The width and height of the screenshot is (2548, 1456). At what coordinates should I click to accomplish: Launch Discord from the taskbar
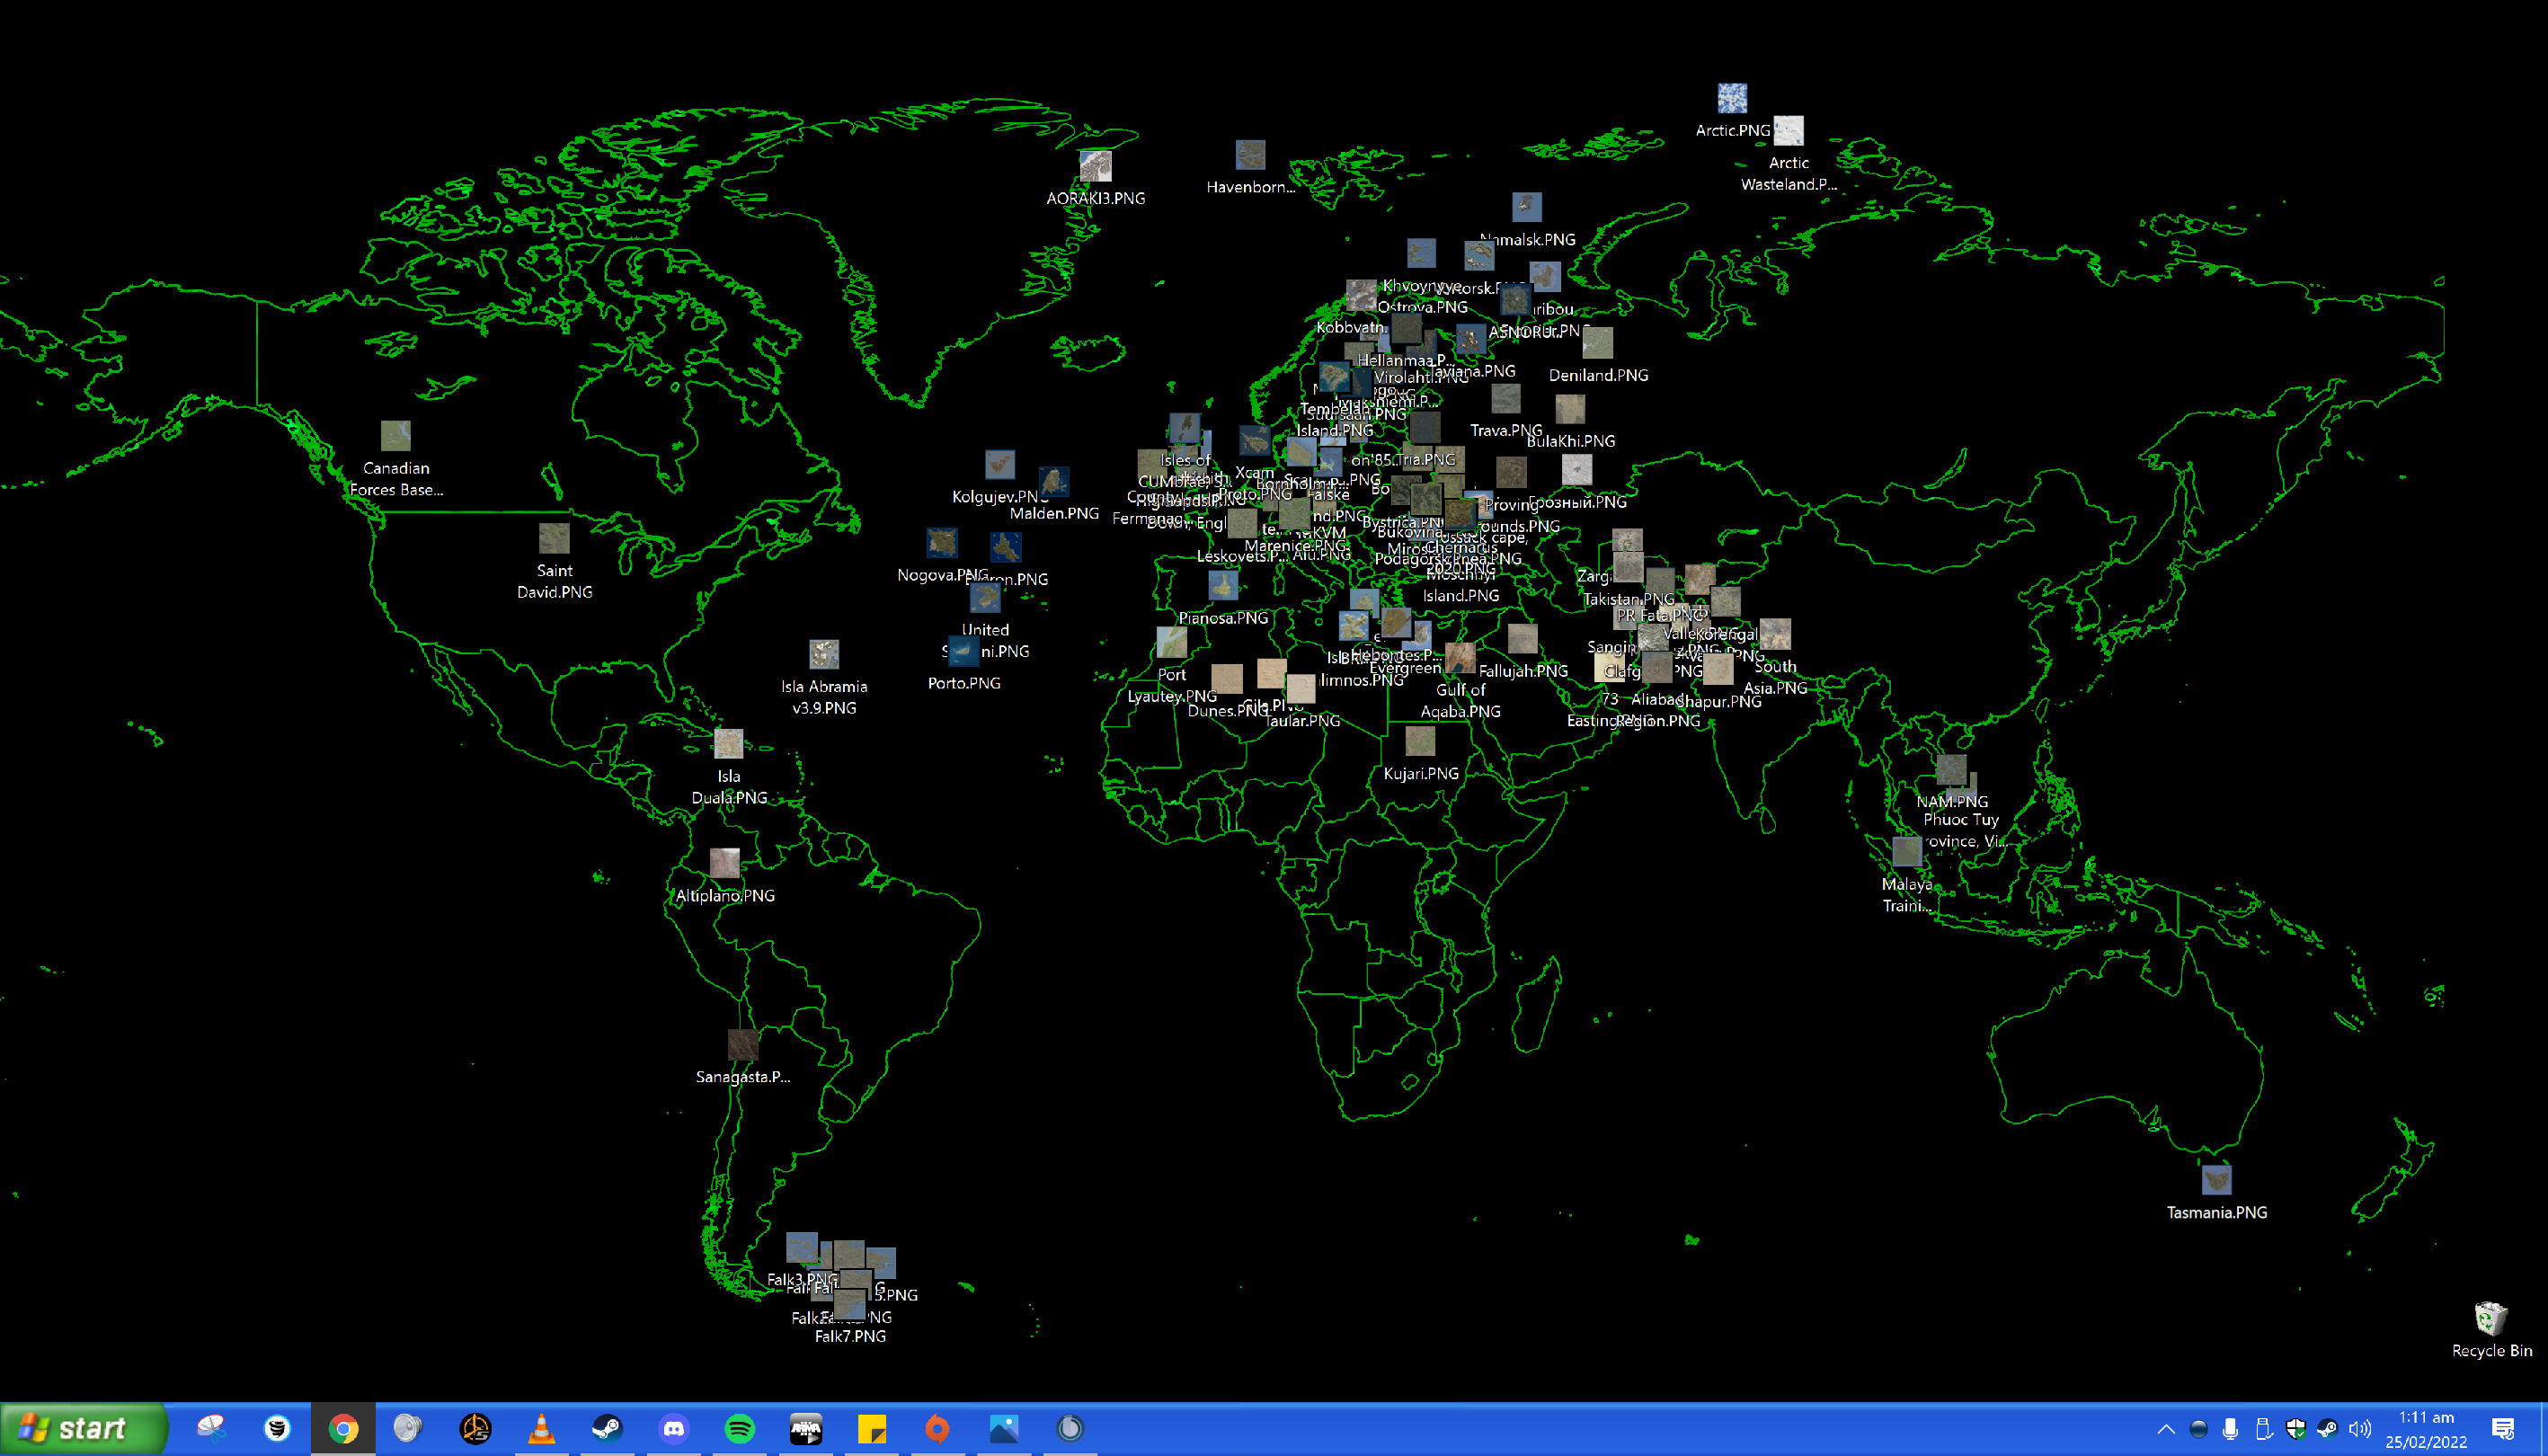[674, 1429]
